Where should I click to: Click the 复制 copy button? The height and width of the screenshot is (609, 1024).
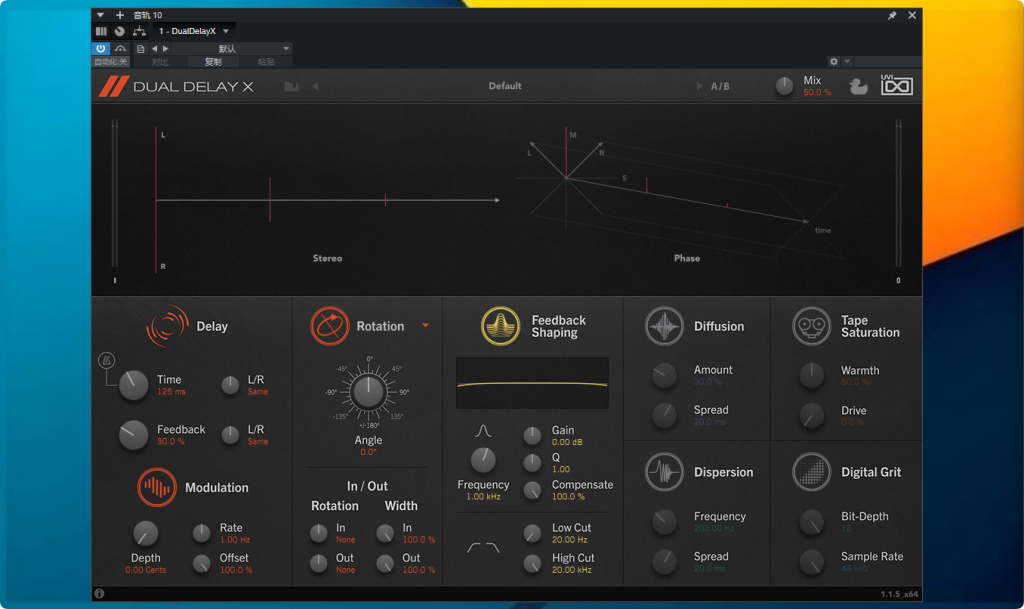click(x=213, y=62)
